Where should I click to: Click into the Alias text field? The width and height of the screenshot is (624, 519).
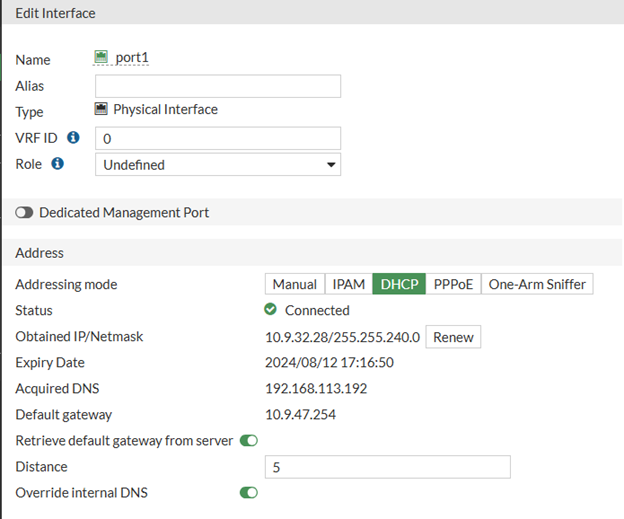pyautogui.click(x=217, y=86)
